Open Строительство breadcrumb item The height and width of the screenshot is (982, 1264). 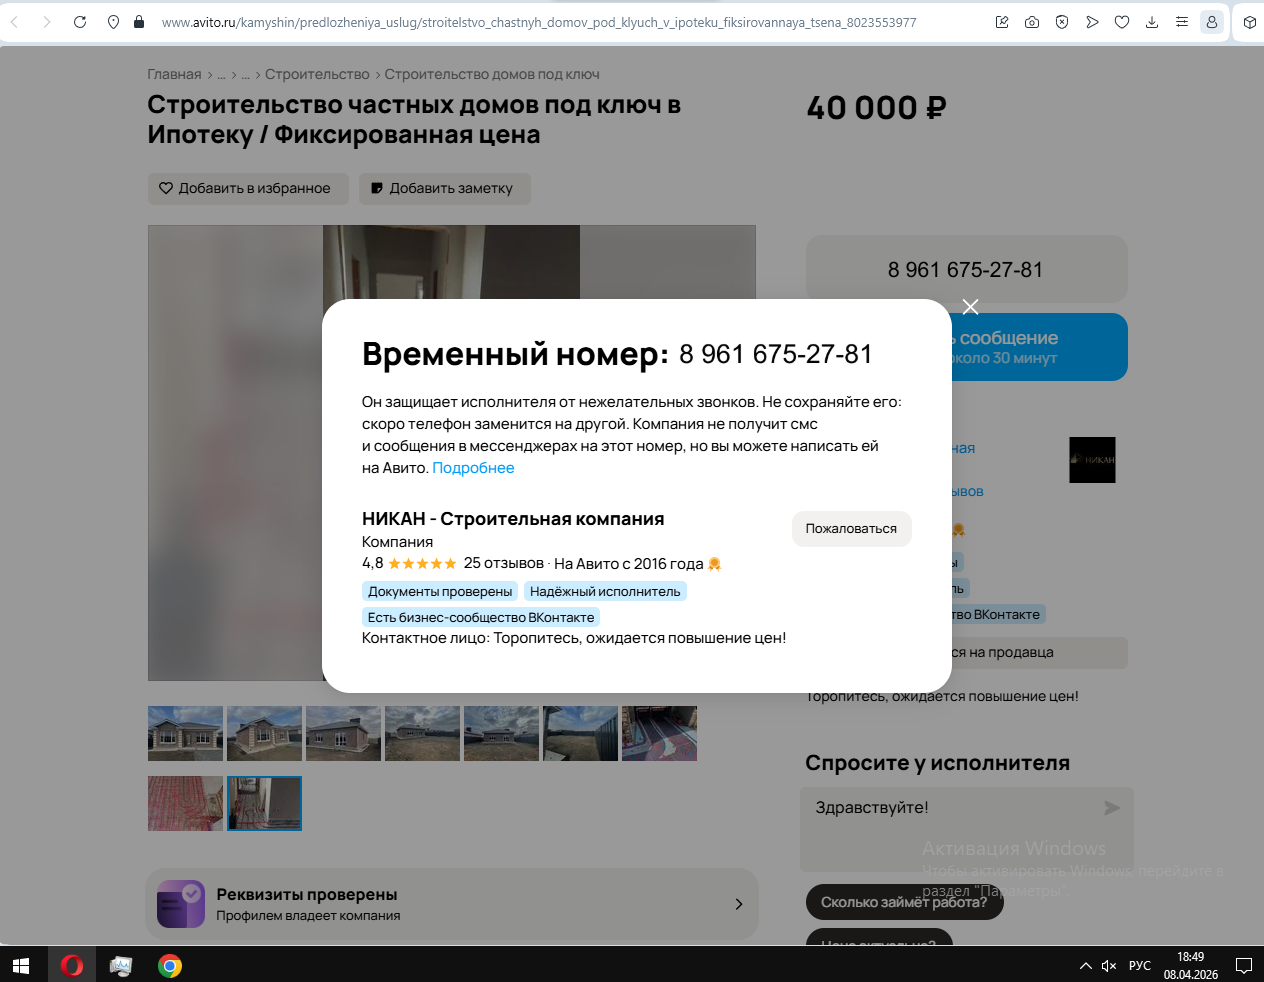point(317,74)
